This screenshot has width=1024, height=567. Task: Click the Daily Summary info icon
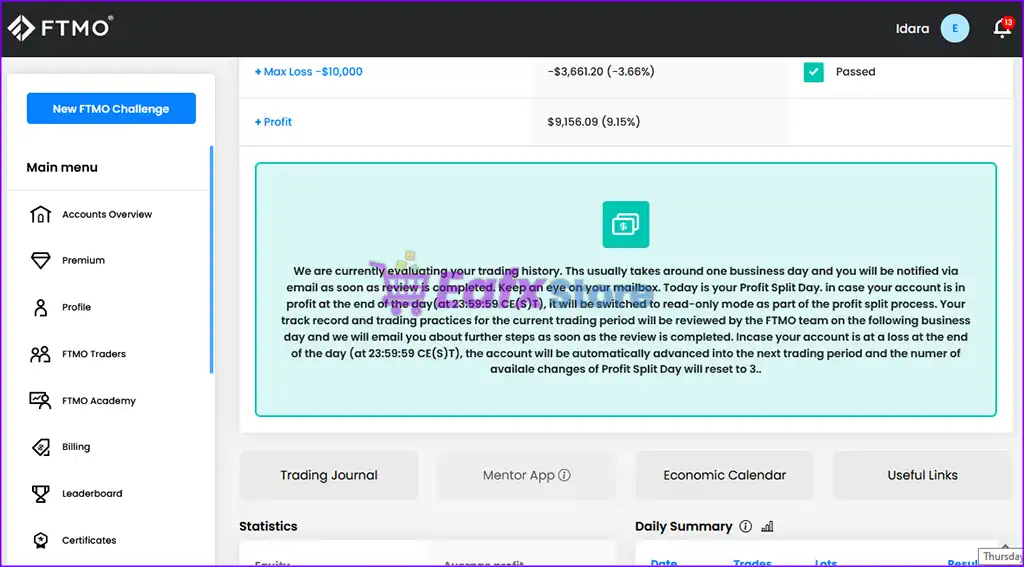[746, 526]
